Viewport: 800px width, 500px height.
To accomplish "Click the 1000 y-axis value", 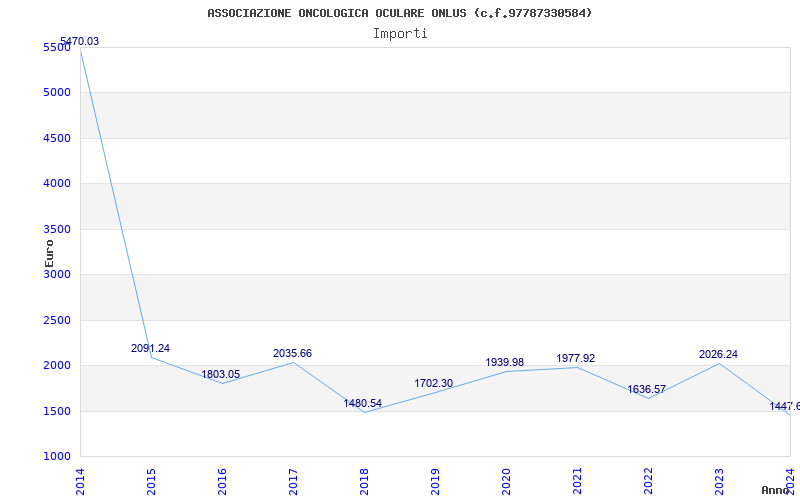I will [x=56, y=457].
